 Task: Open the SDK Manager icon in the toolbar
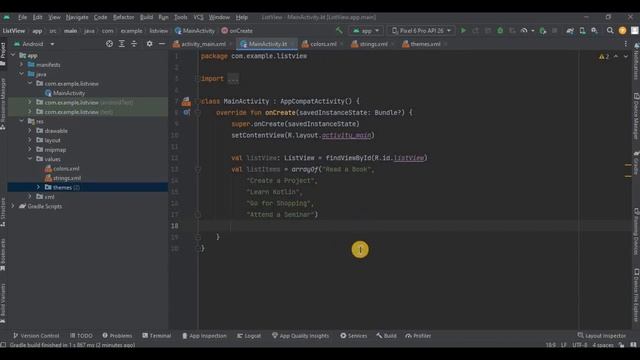click(595, 31)
